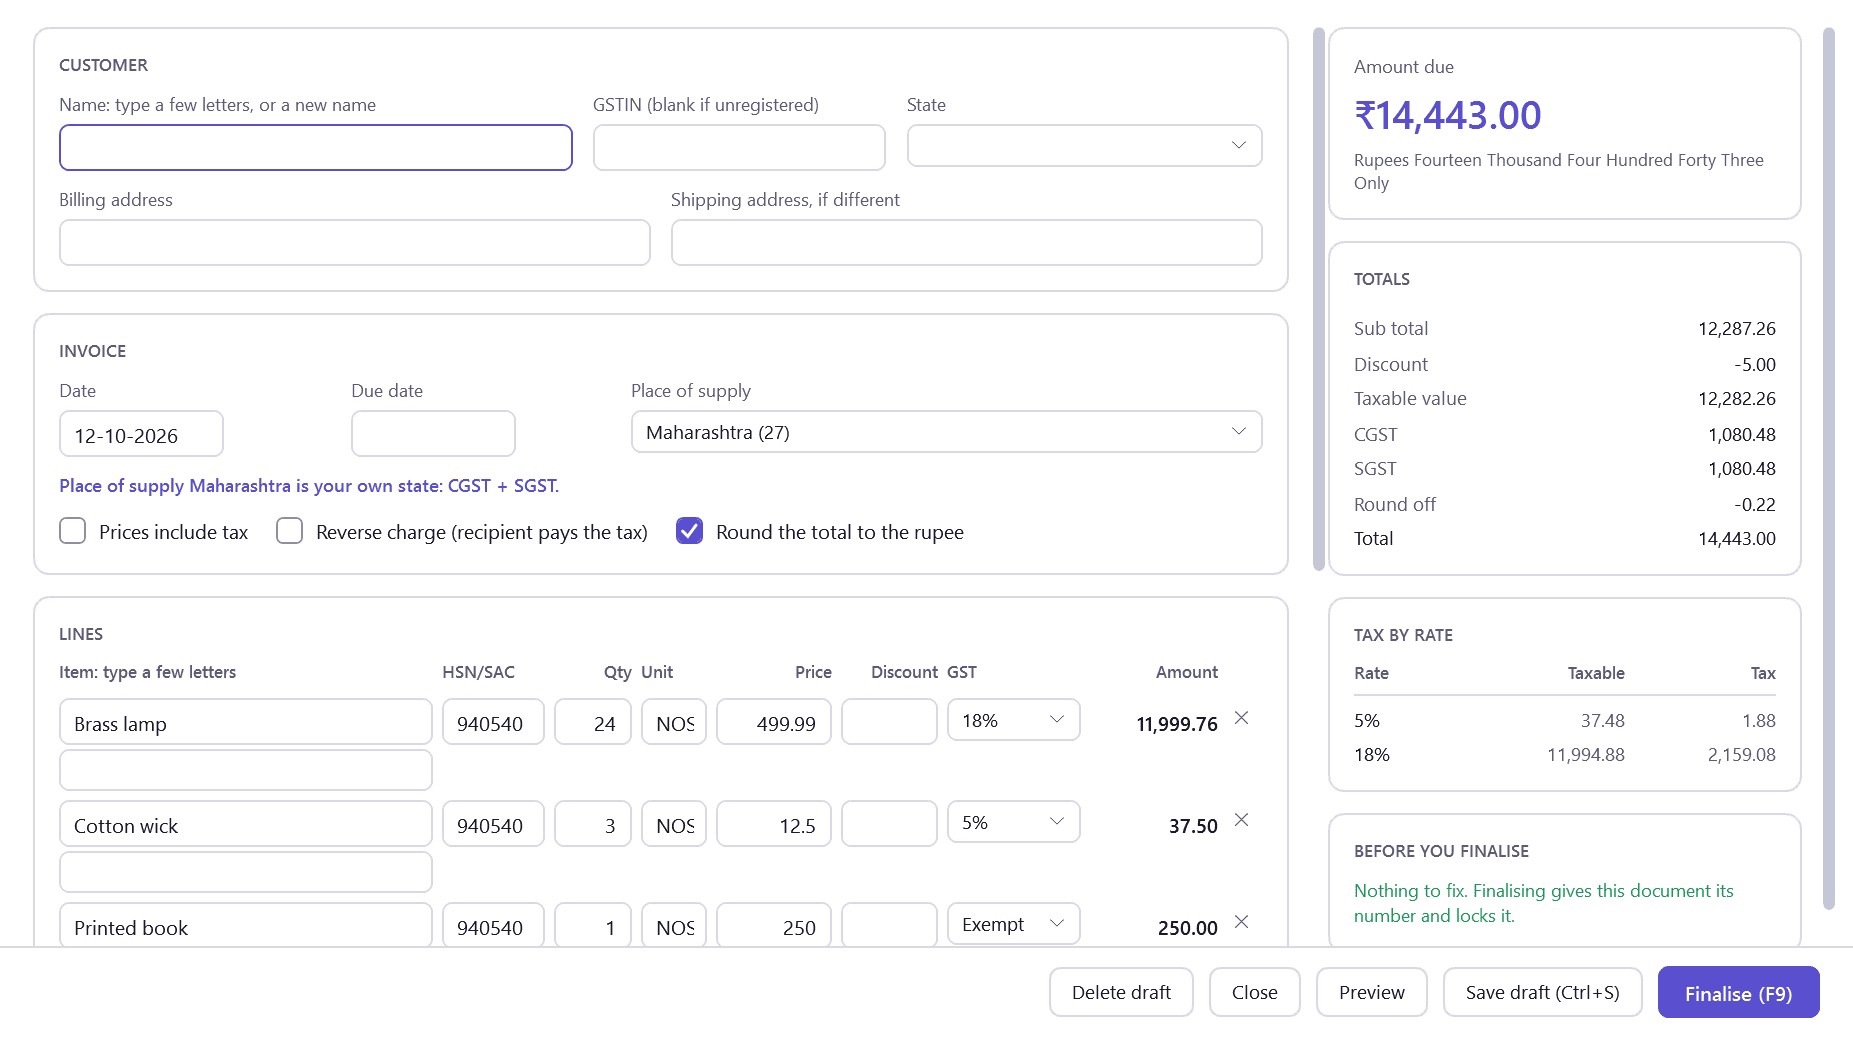Open the invoice Preview

(x=1371, y=992)
